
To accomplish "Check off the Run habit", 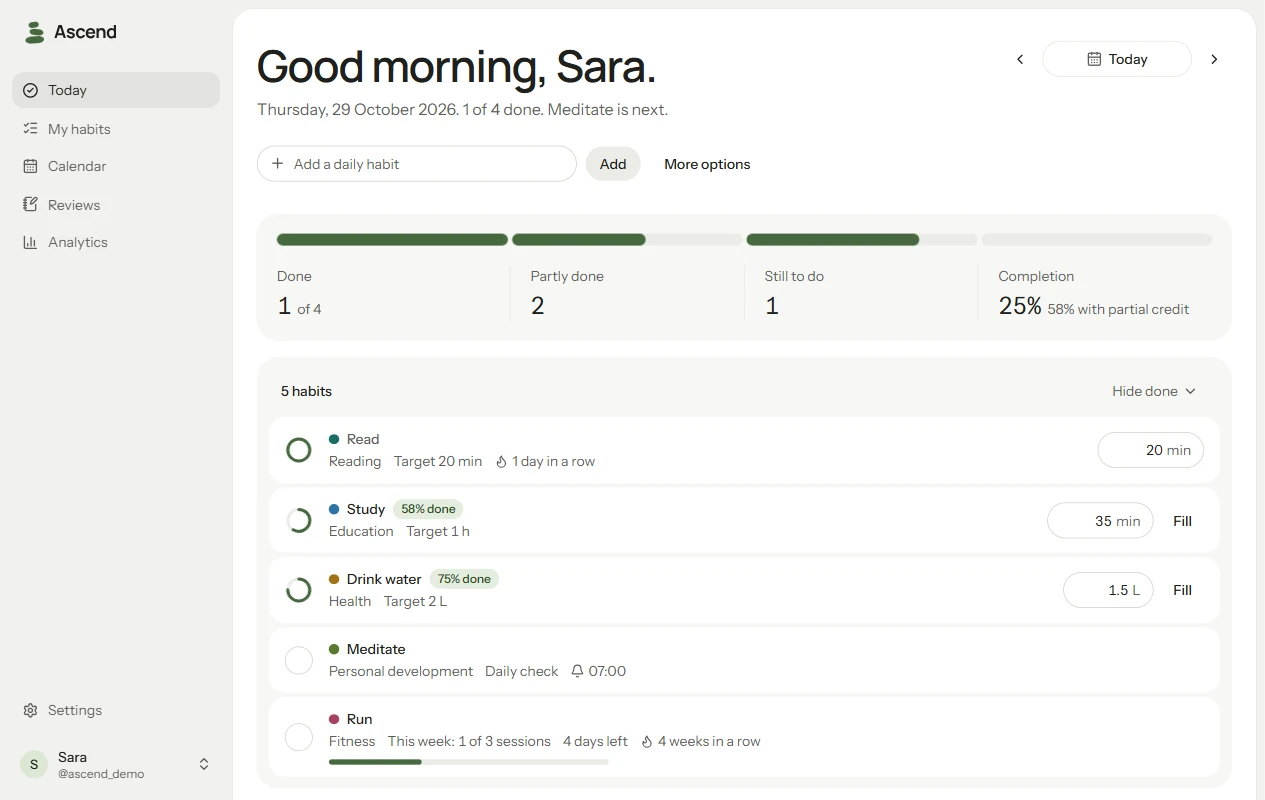I will pos(299,738).
